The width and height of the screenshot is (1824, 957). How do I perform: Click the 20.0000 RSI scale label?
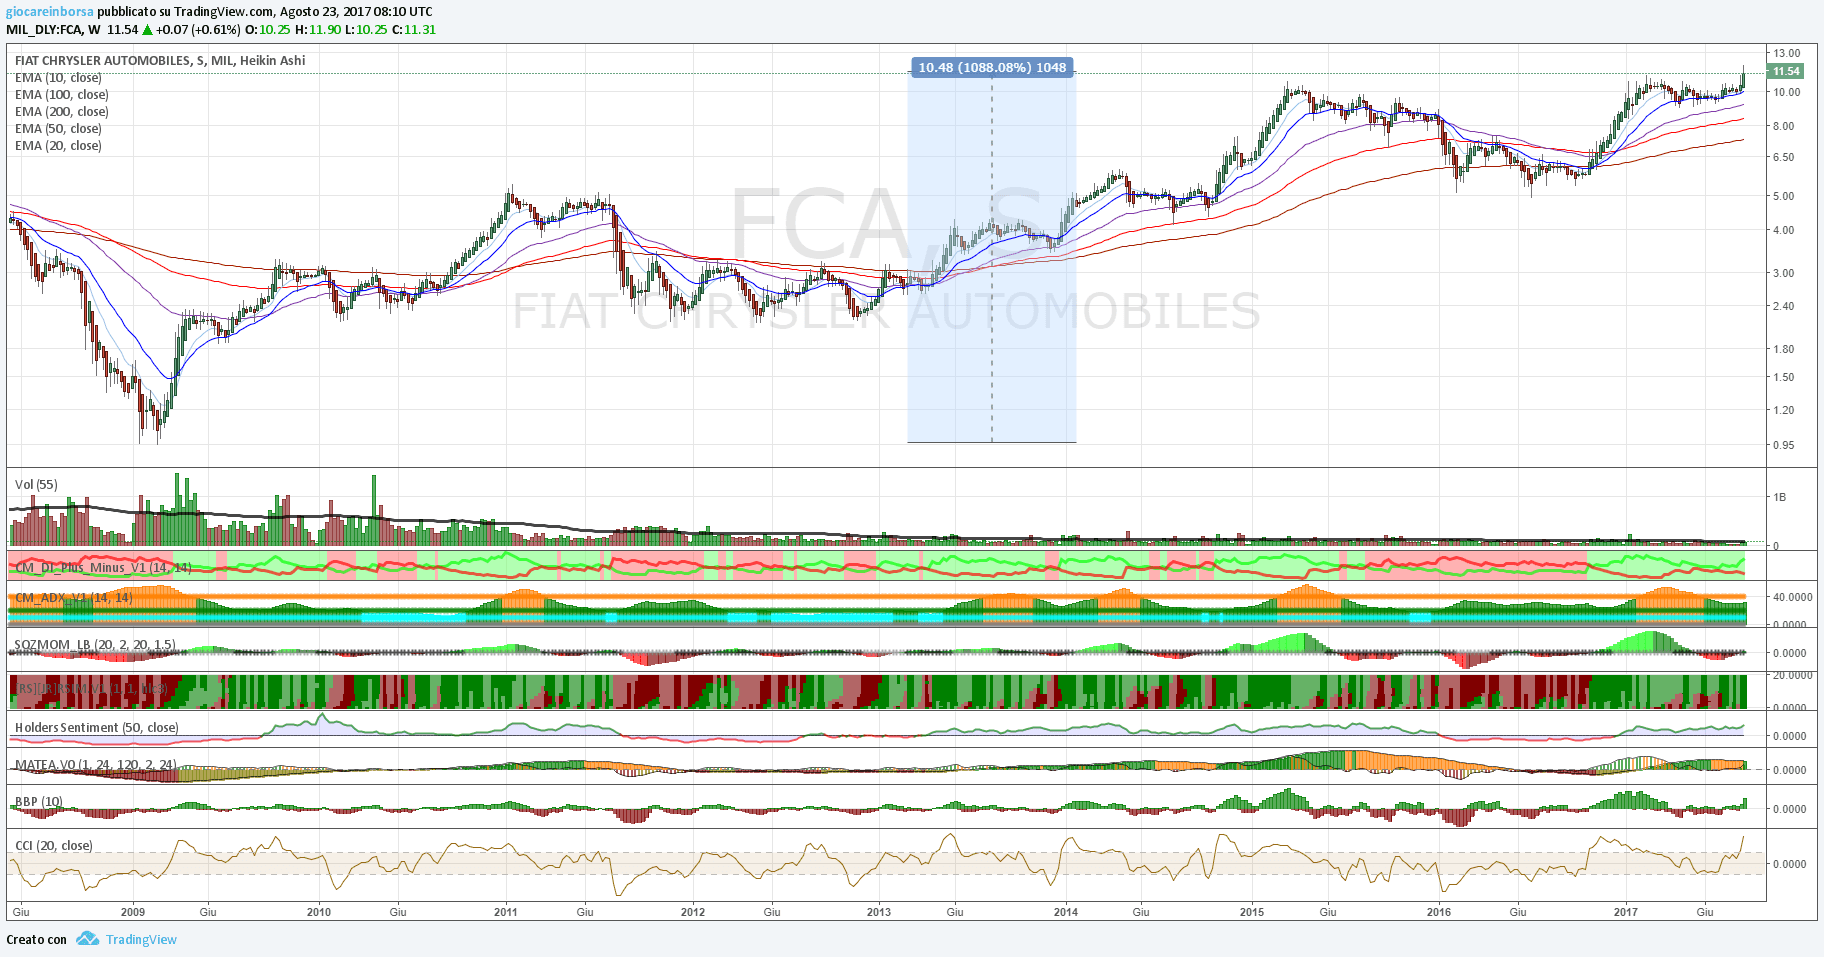(x=1792, y=674)
